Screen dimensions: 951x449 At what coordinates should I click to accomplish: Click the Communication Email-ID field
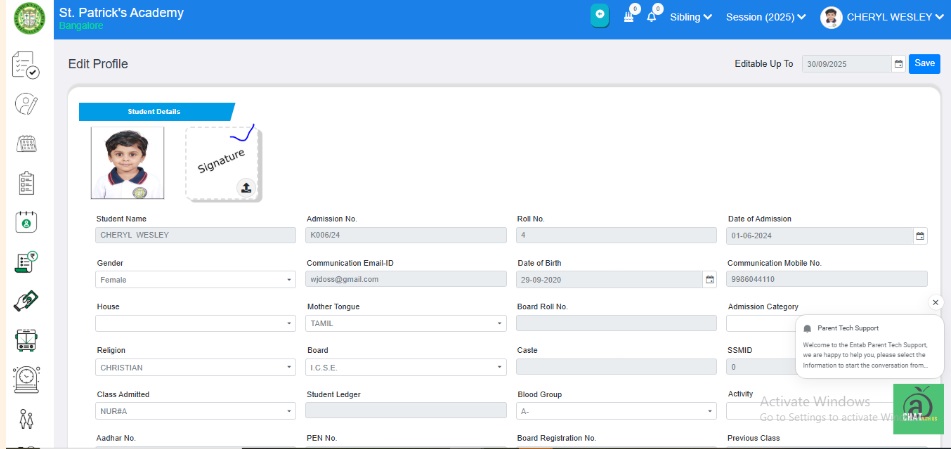[405, 280]
